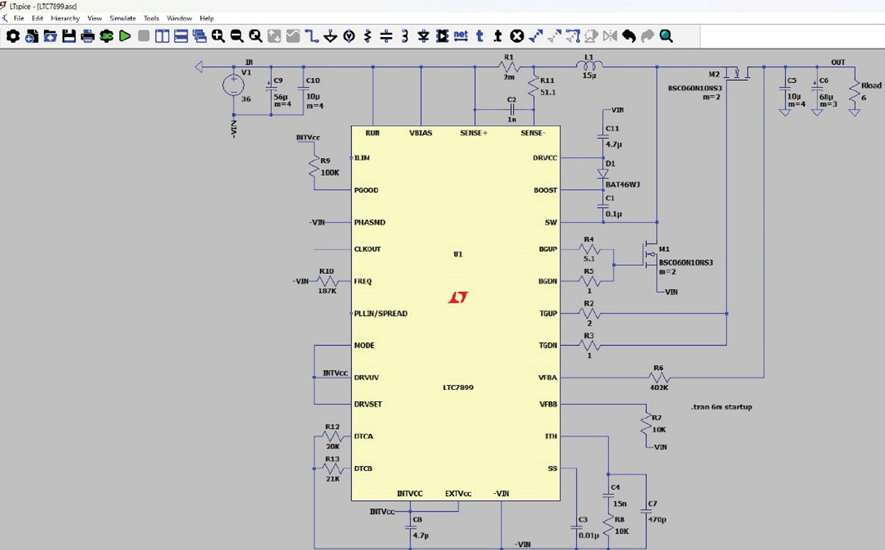Open the settings gear icon

coord(13,36)
